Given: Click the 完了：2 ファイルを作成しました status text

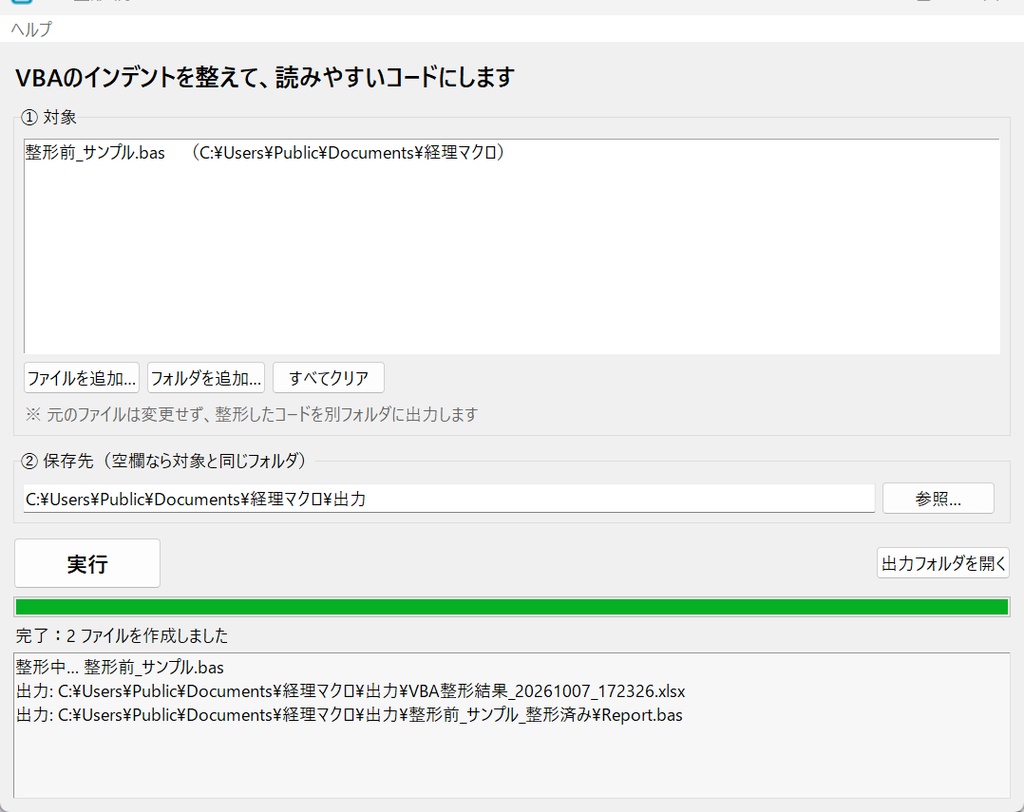Looking at the screenshot, I should click(x=121, y=635).
